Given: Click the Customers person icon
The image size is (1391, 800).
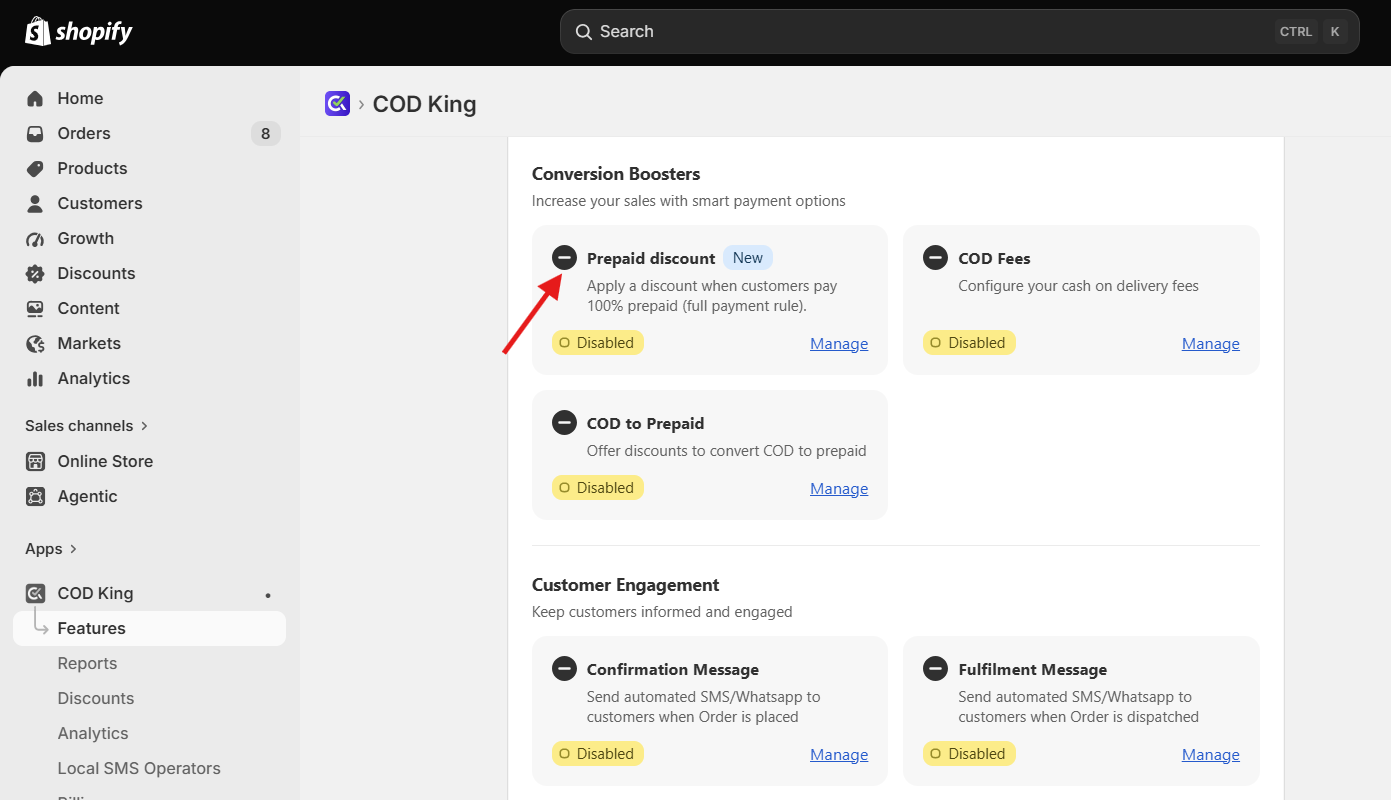Looking at the screenshot, I should (x=35, y=203).
